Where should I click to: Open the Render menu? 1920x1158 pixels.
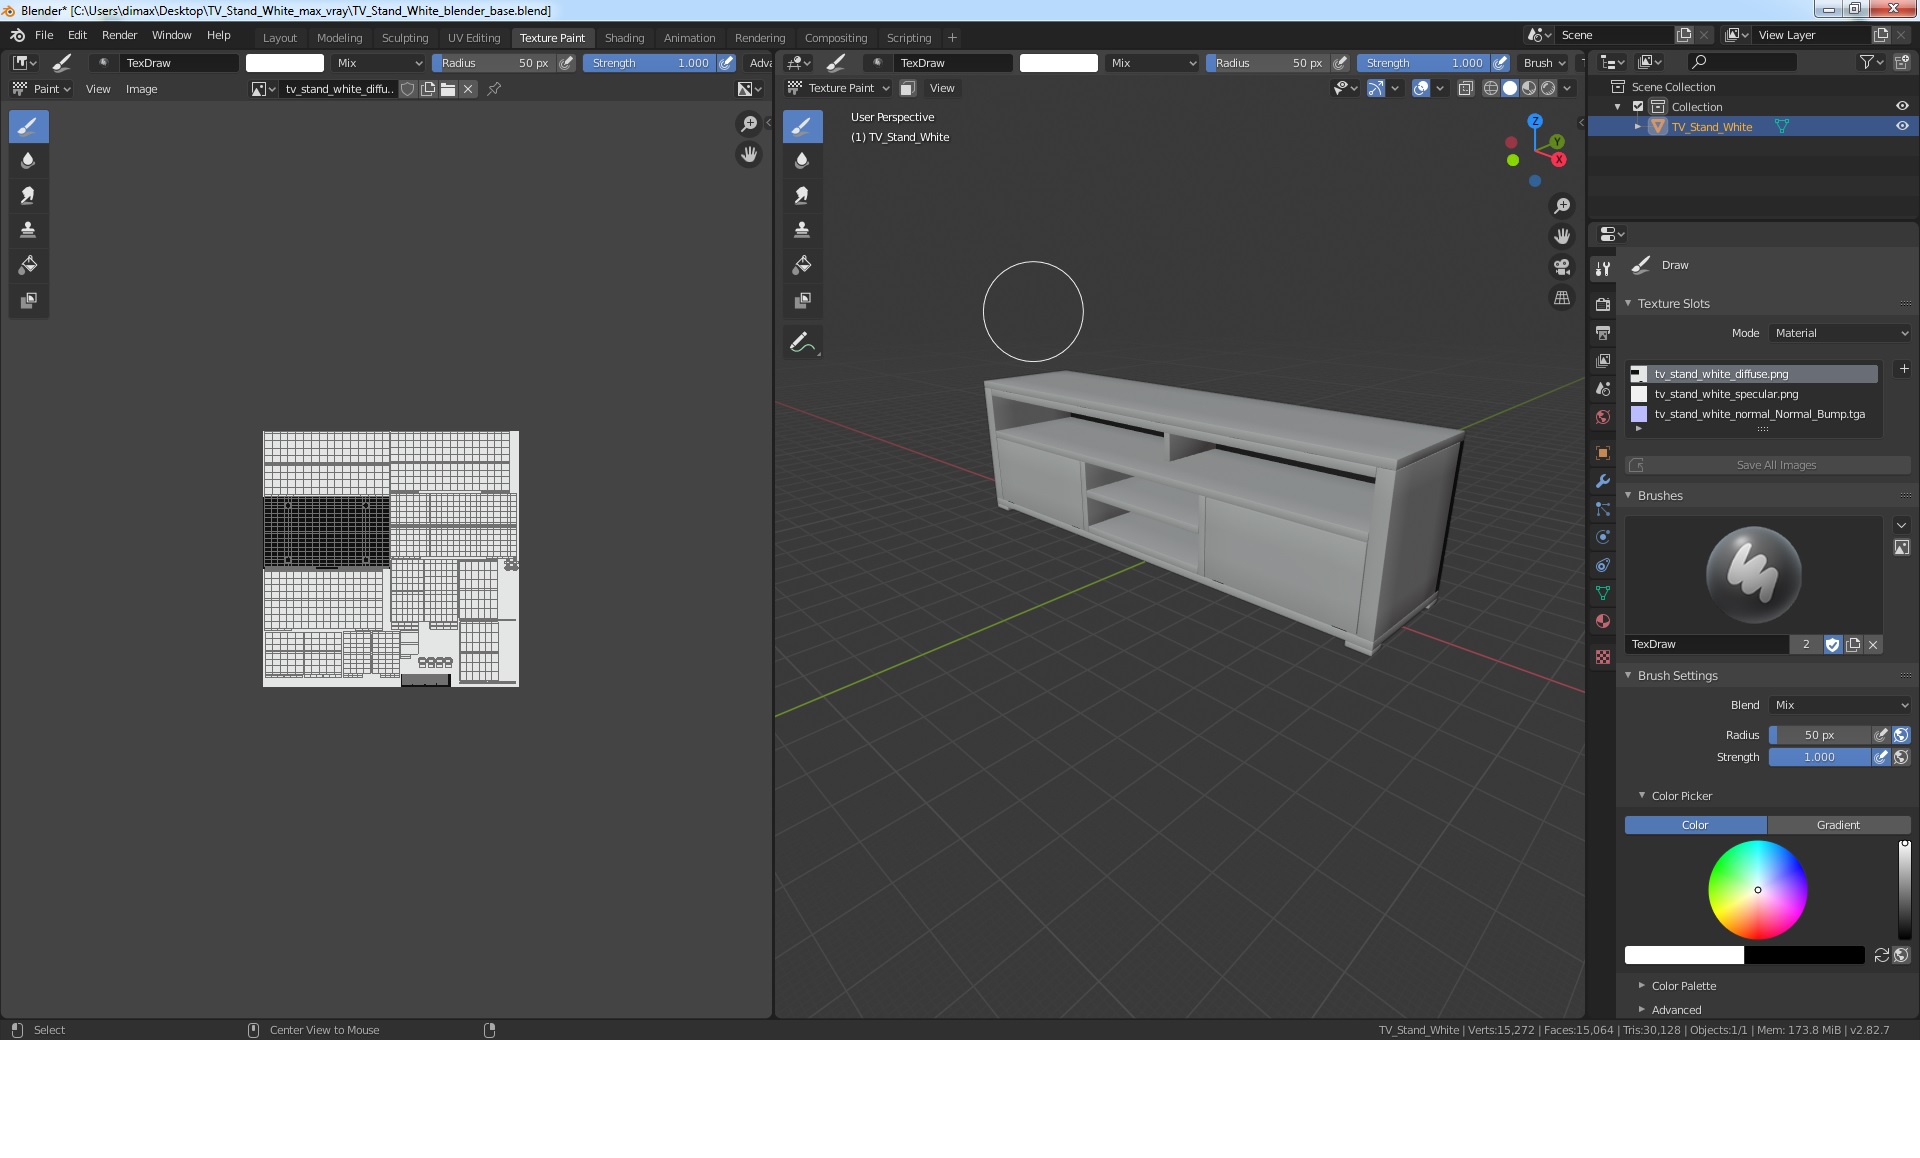tap(119, 35)
